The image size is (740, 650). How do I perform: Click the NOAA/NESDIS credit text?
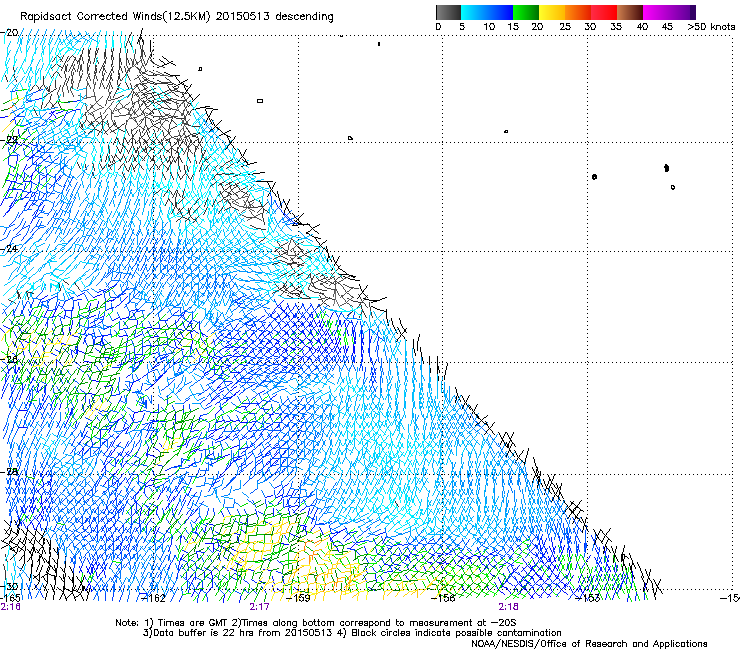[x=589, y=643]
